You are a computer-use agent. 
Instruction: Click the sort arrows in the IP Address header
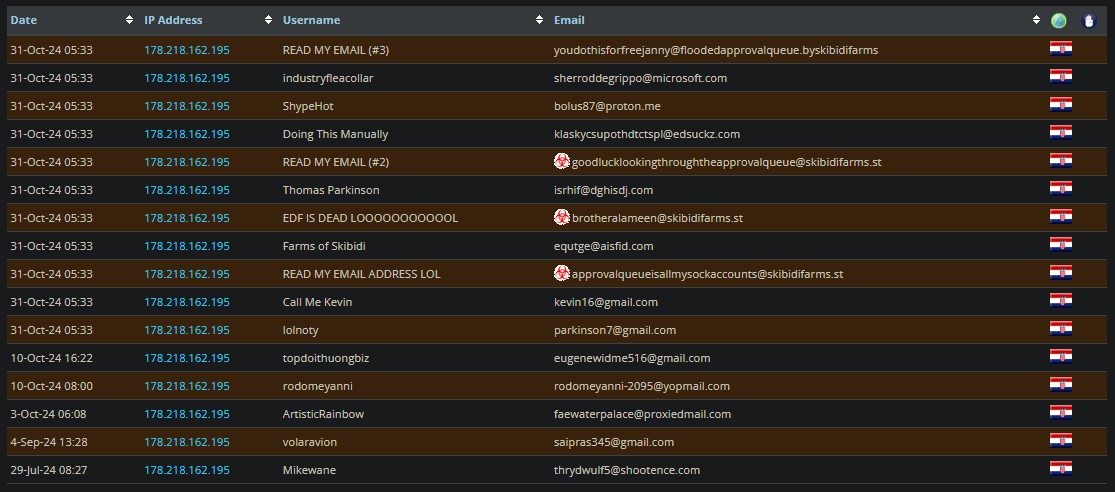coord(268,20)
